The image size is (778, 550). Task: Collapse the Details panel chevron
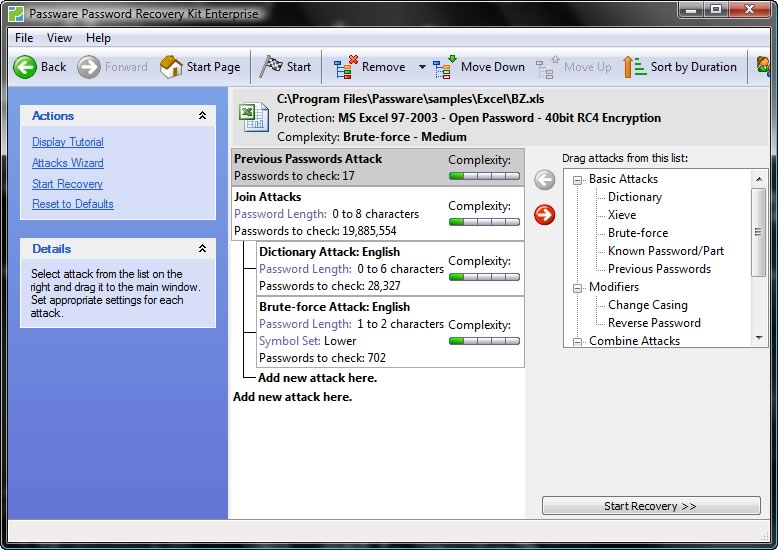(x=202, y=248)
